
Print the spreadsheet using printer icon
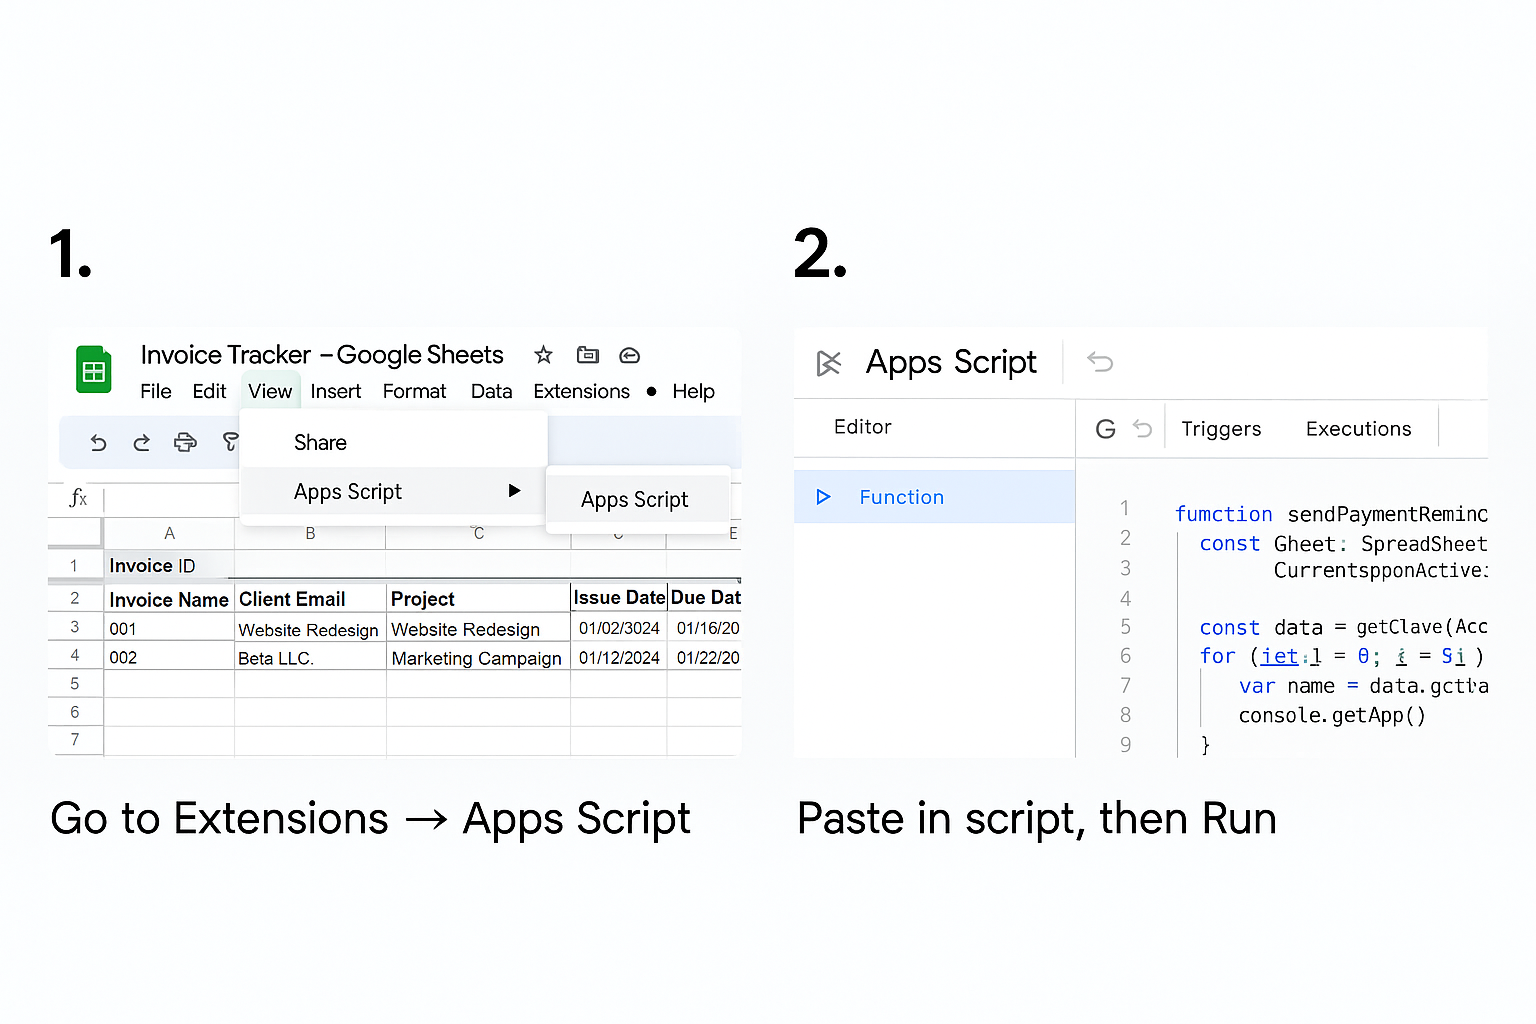(x=185, y=442)
